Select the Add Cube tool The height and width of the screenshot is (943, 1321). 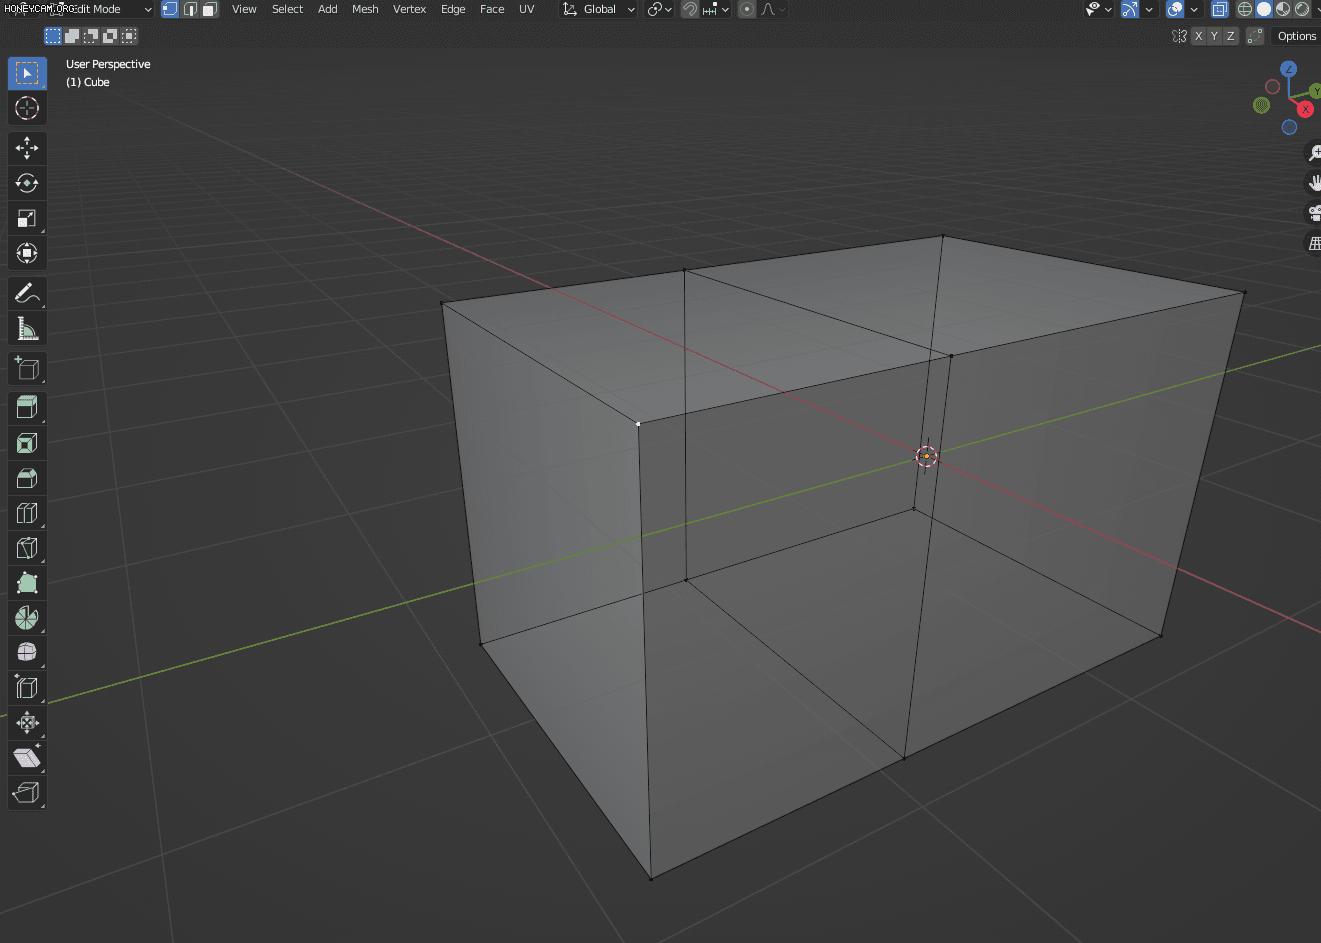click(x=27, y=368)
